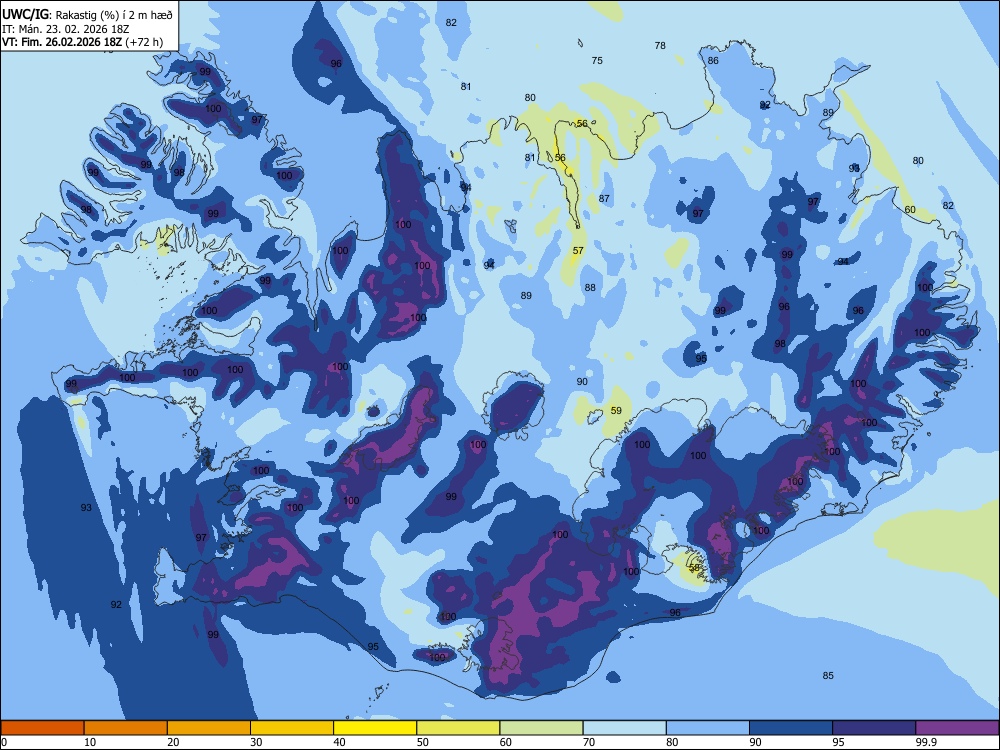Click the legend tick label "50"
Screen dimensions: 1000x750
click(422, 742)
